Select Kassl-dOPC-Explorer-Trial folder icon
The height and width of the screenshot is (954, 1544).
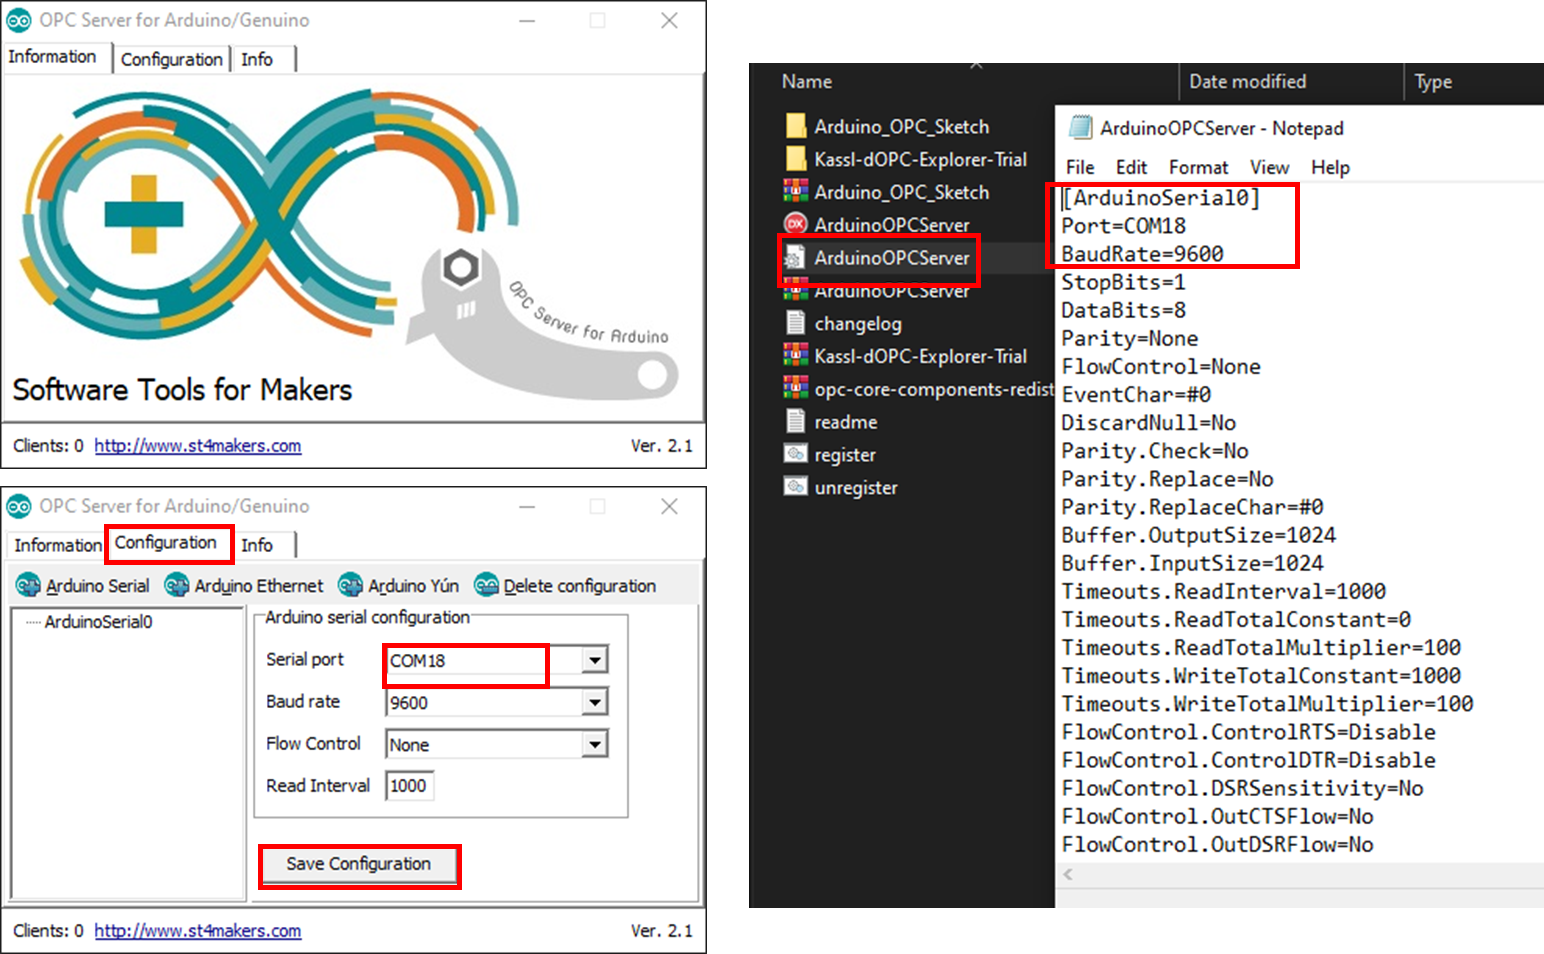tap(796, 159)
